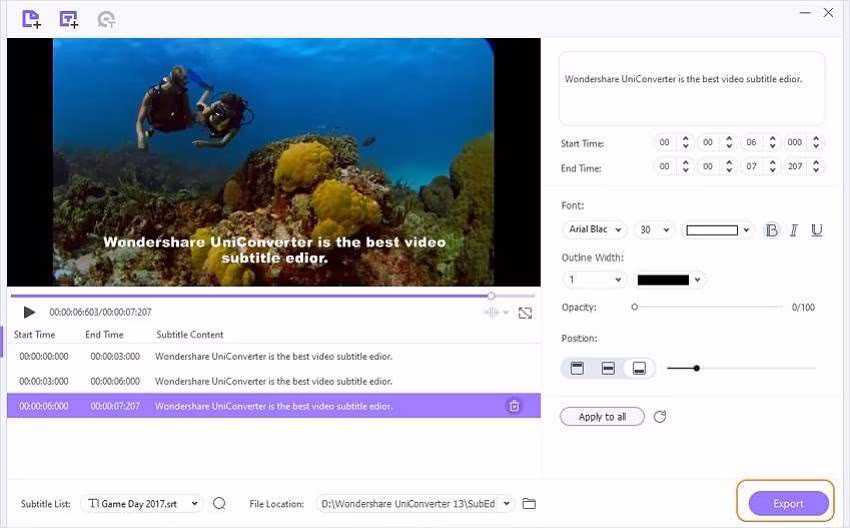850x528 pixels.
Task: Open the font color dropdown arrow
Action: [x=746, y=230]
